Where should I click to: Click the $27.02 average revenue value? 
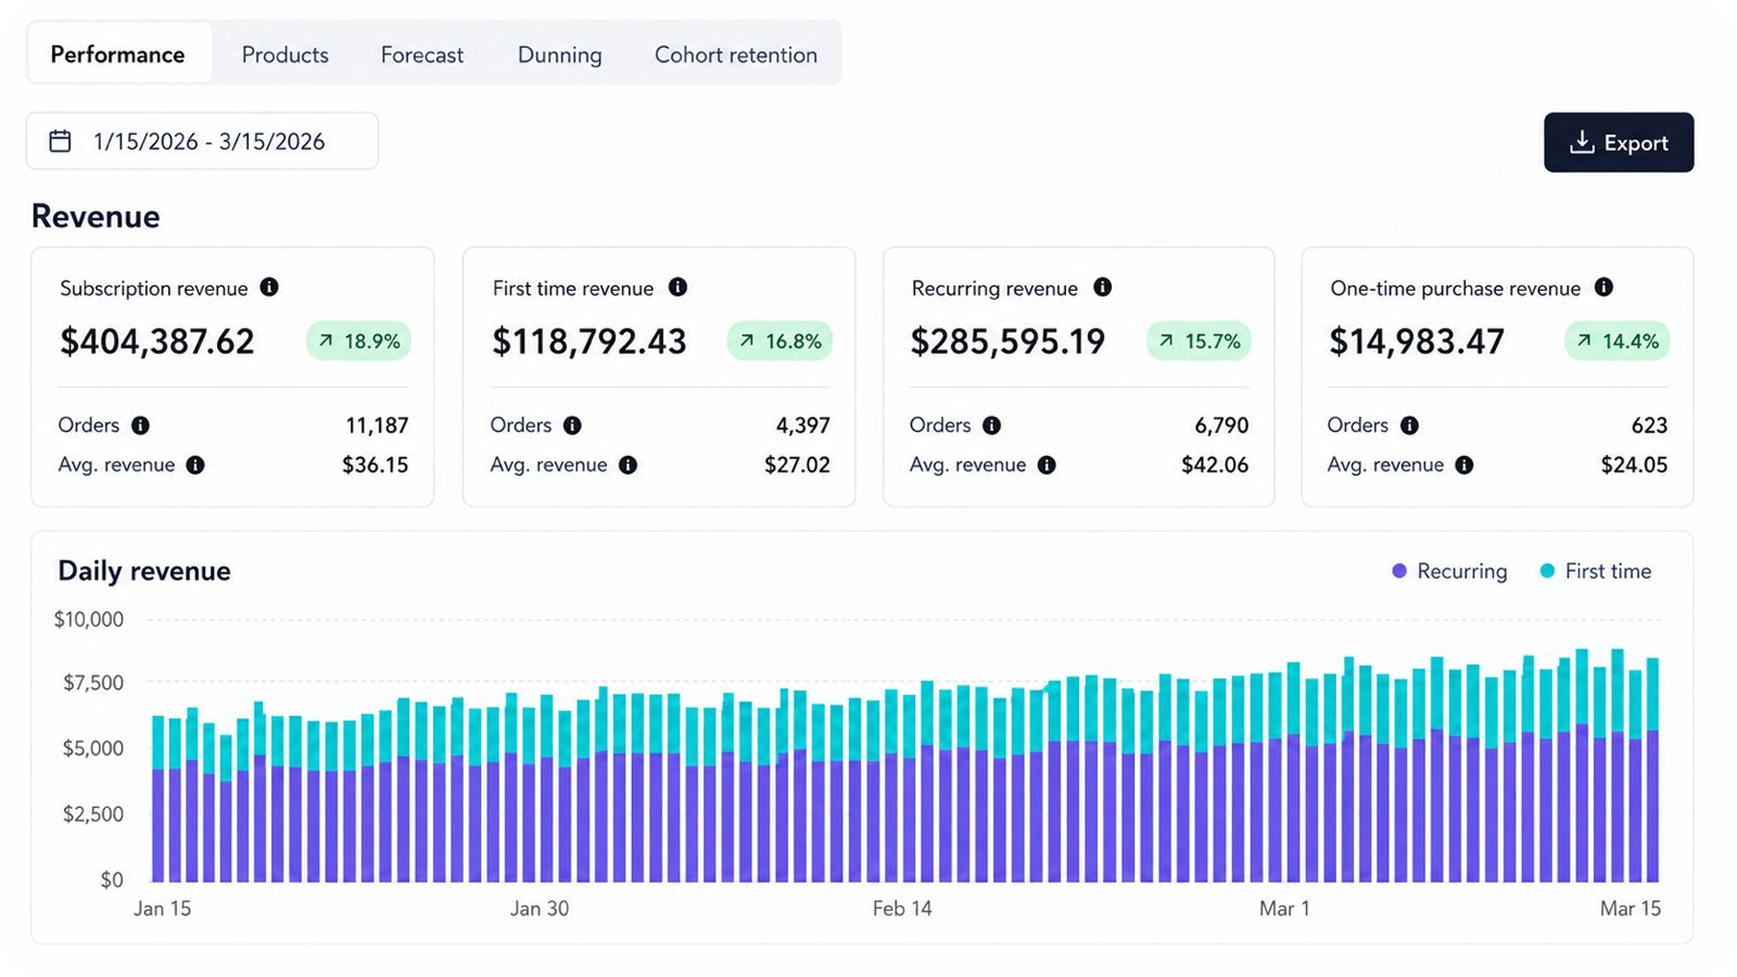pyautogui.click(x=797, y=465)
